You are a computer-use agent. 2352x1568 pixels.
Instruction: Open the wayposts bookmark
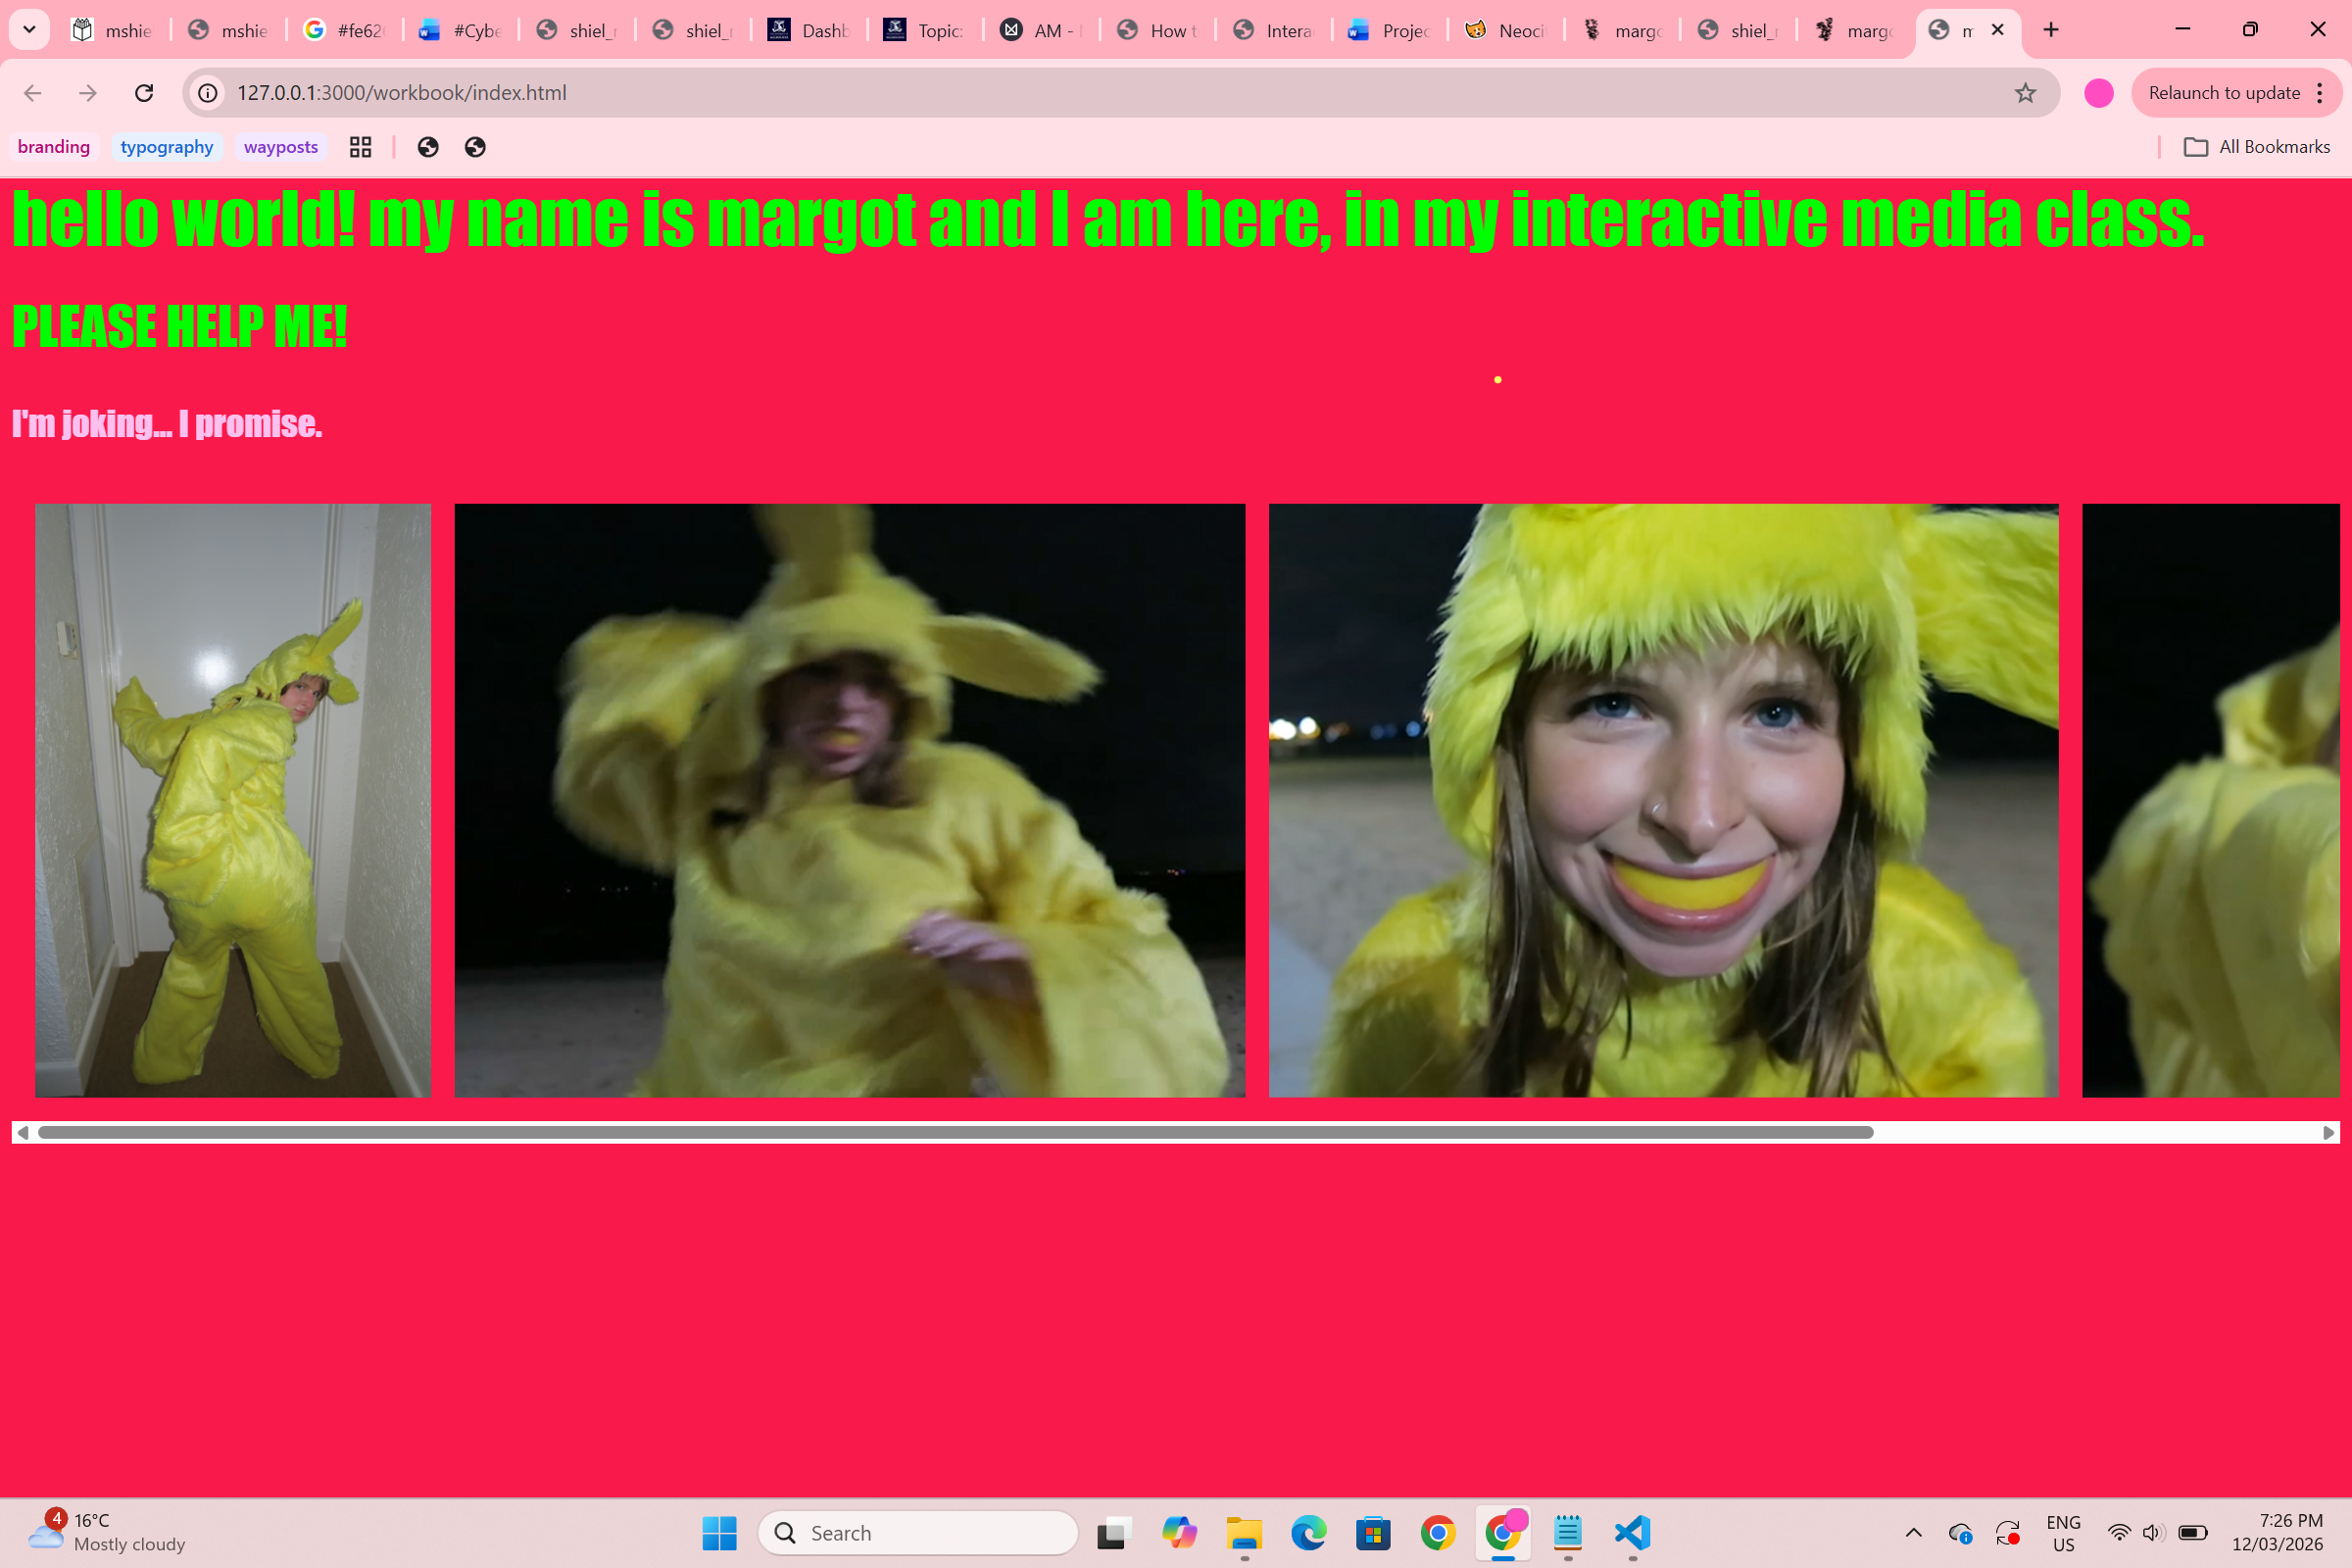pos(280,147)
